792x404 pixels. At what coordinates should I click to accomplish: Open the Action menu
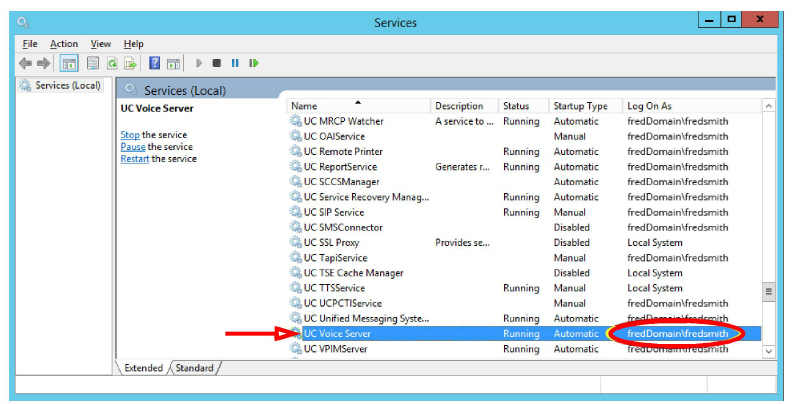click(64, 44)
